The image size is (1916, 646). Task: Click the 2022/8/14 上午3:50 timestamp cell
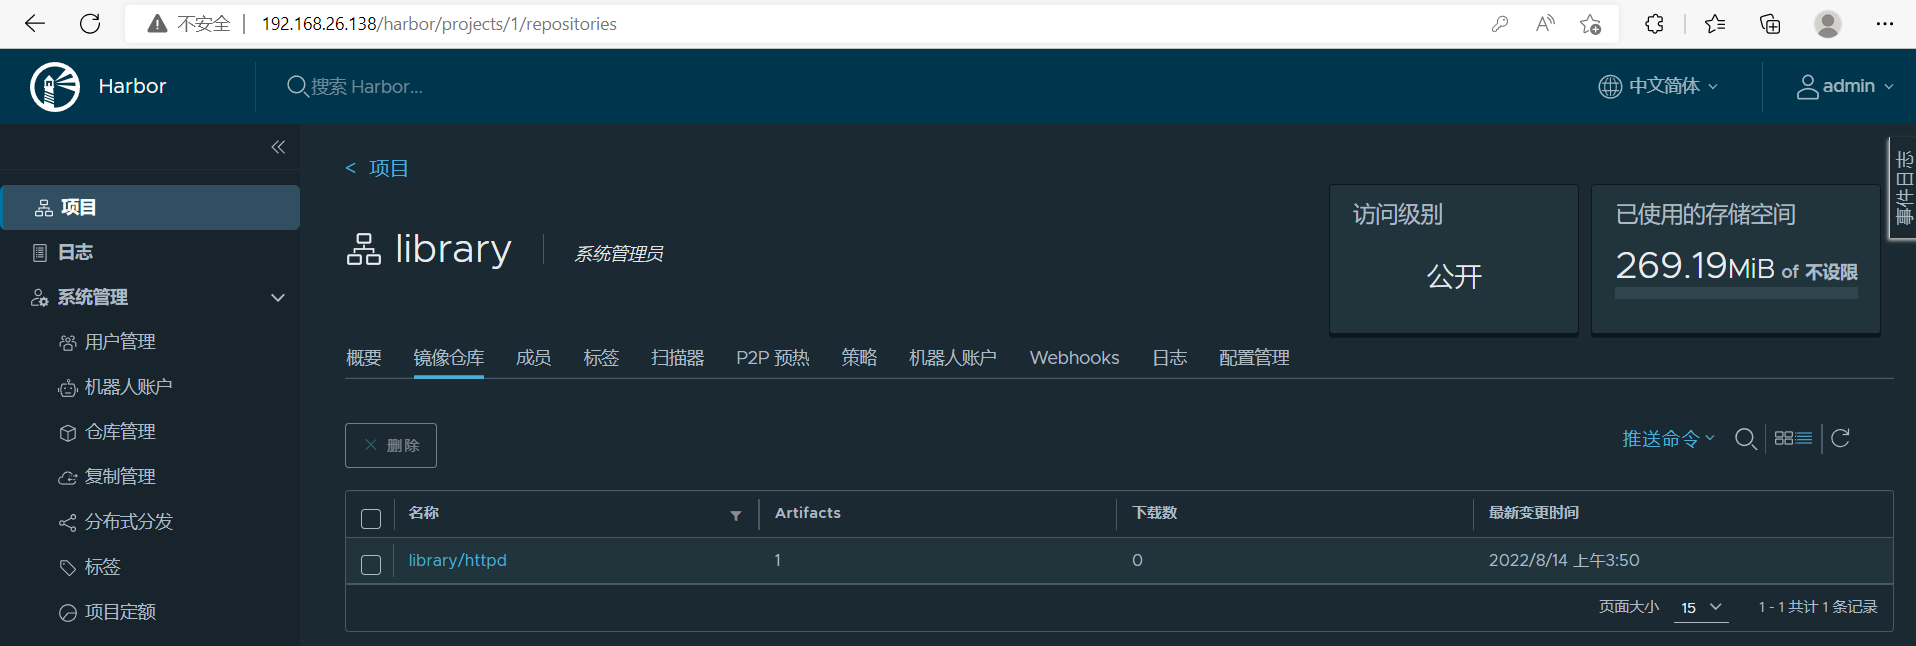[x=1564, y=560]
